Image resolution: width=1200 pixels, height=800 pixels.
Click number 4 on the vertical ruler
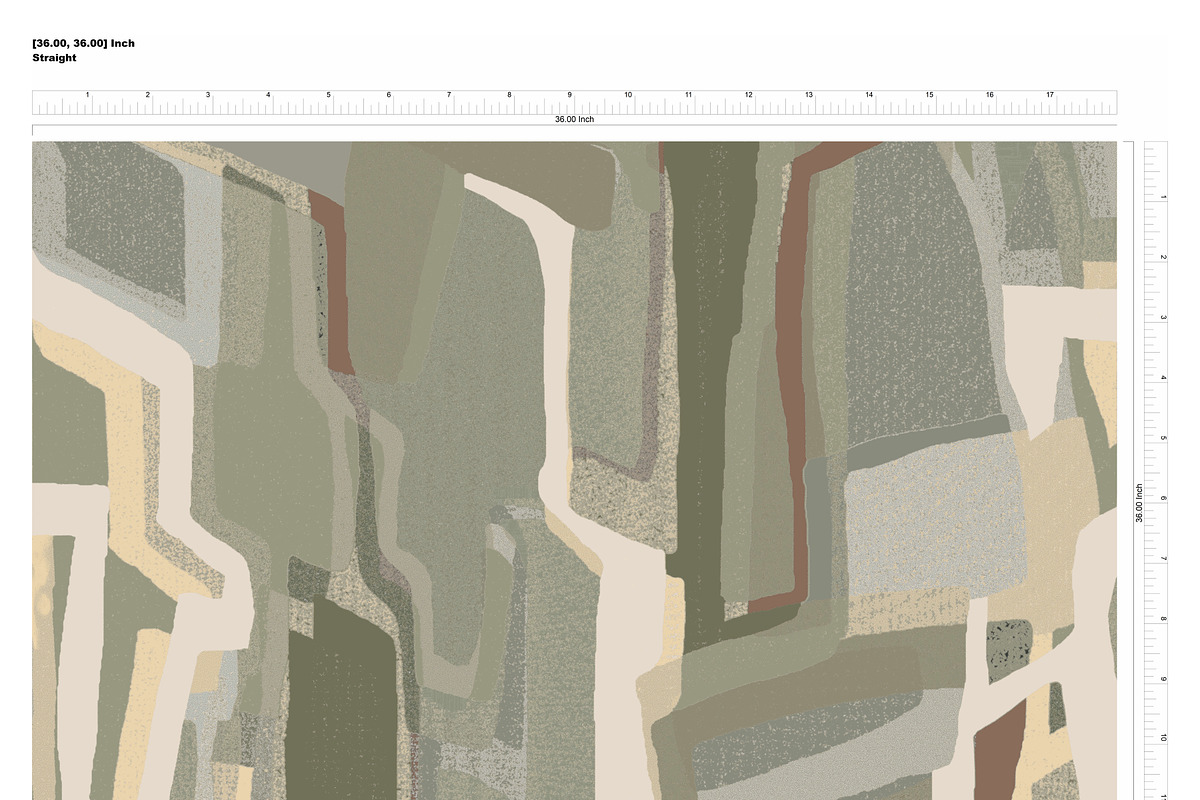tap(1163, 378)
